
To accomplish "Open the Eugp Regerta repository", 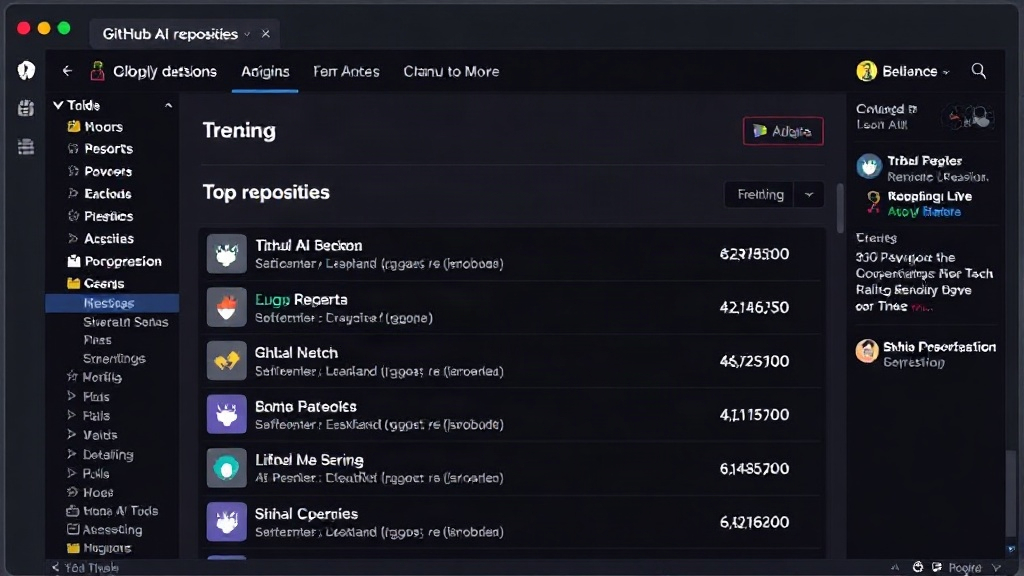I will (x=301, y=299).
